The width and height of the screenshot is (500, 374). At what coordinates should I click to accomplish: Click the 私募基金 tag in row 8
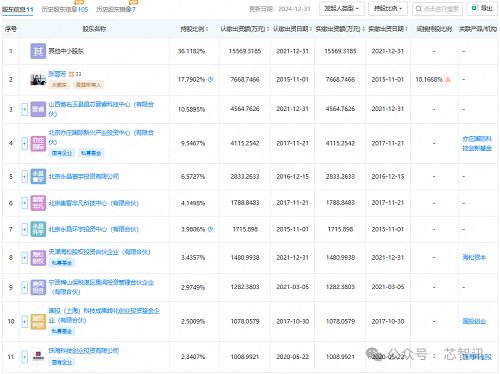(62, 263)
